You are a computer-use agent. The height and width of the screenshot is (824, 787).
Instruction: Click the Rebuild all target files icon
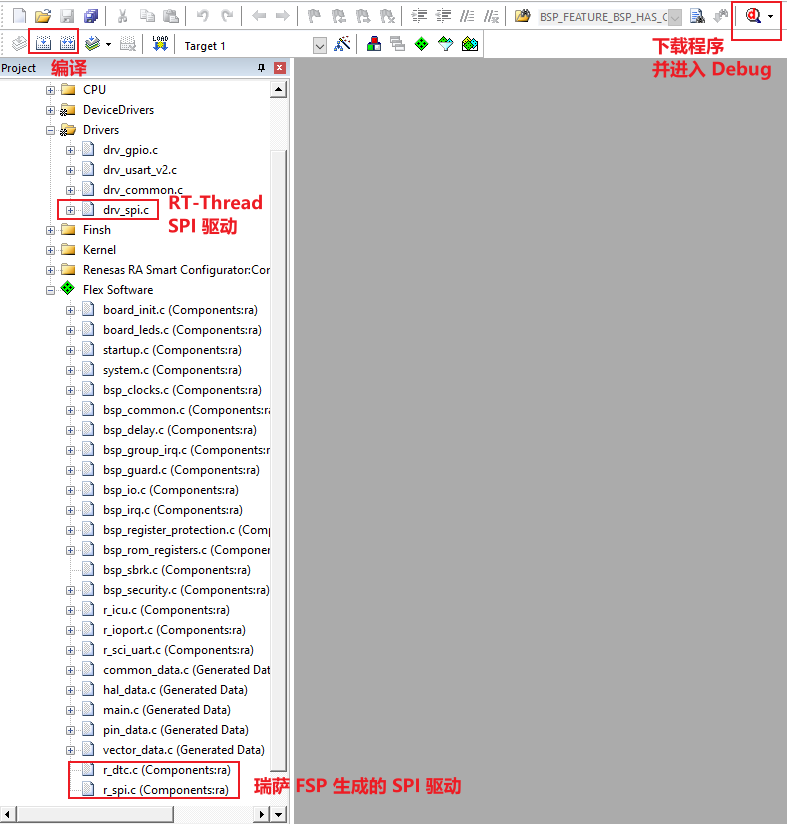coord(67,44)
